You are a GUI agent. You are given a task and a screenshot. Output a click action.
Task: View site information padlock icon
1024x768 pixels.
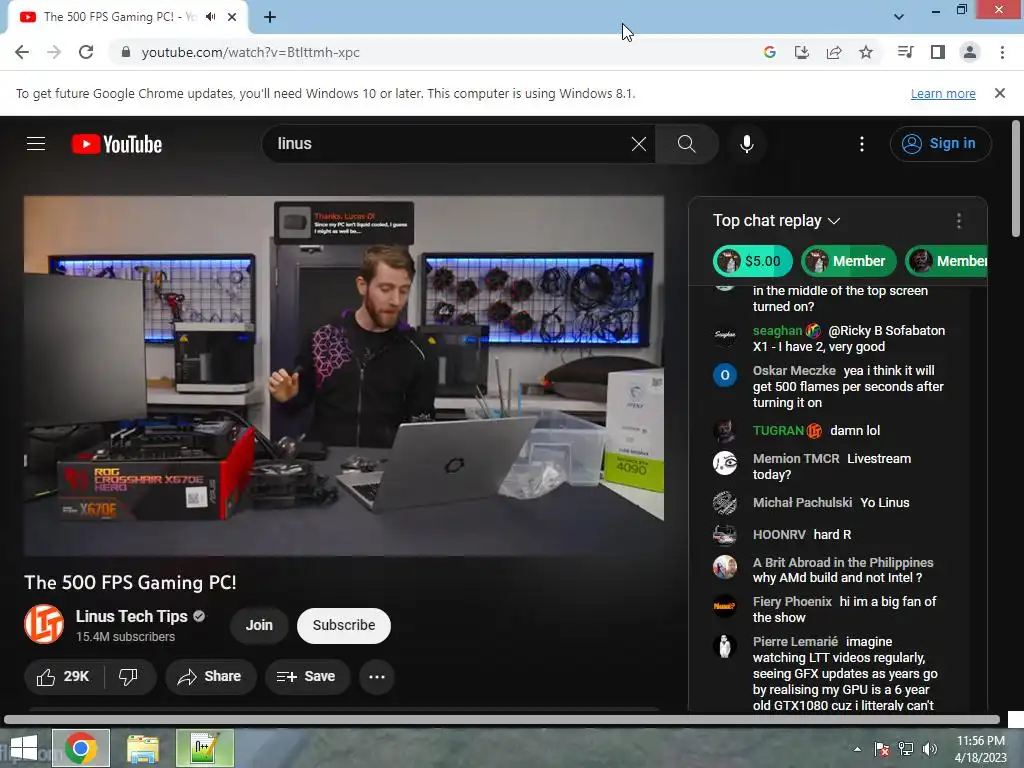pos(126,52)
